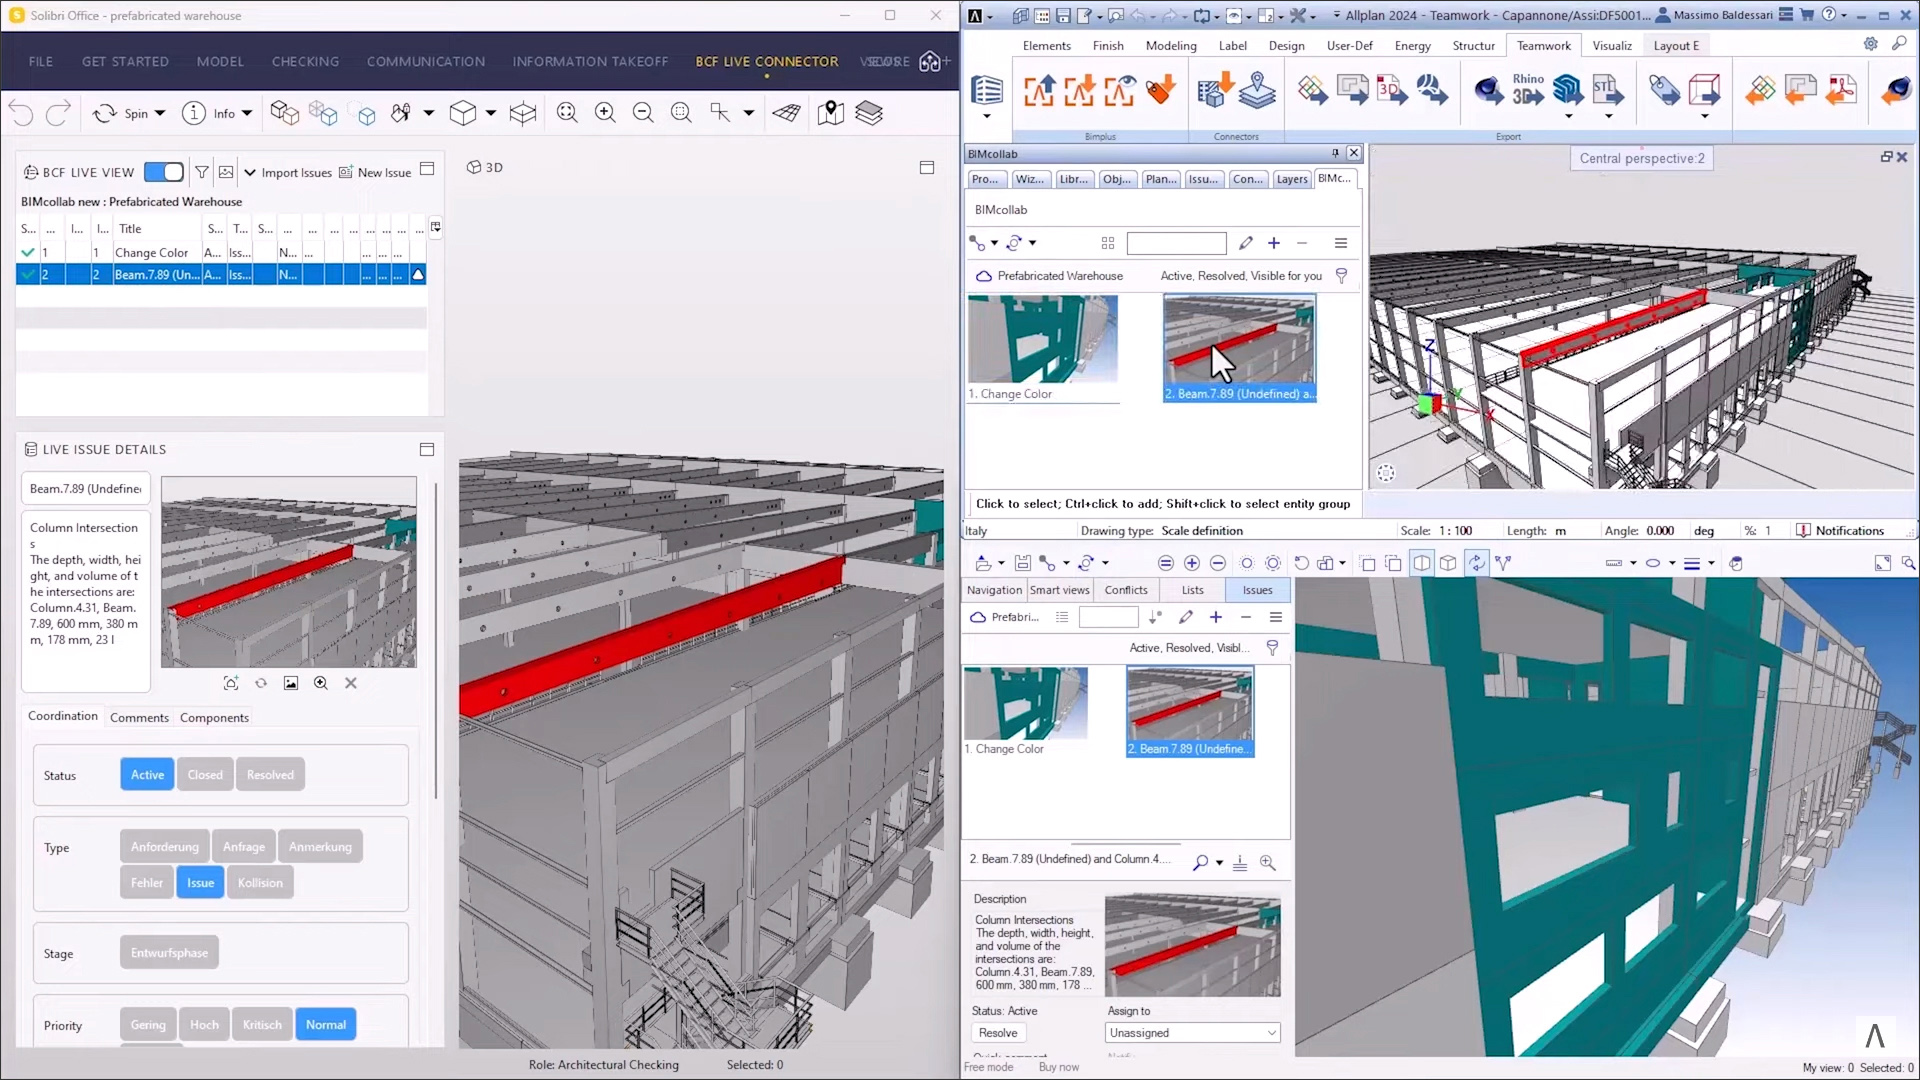This screenshot has height=1080, width=1920.
Task: Click the BIMcollab panel search field
Action: (1176, 243)
